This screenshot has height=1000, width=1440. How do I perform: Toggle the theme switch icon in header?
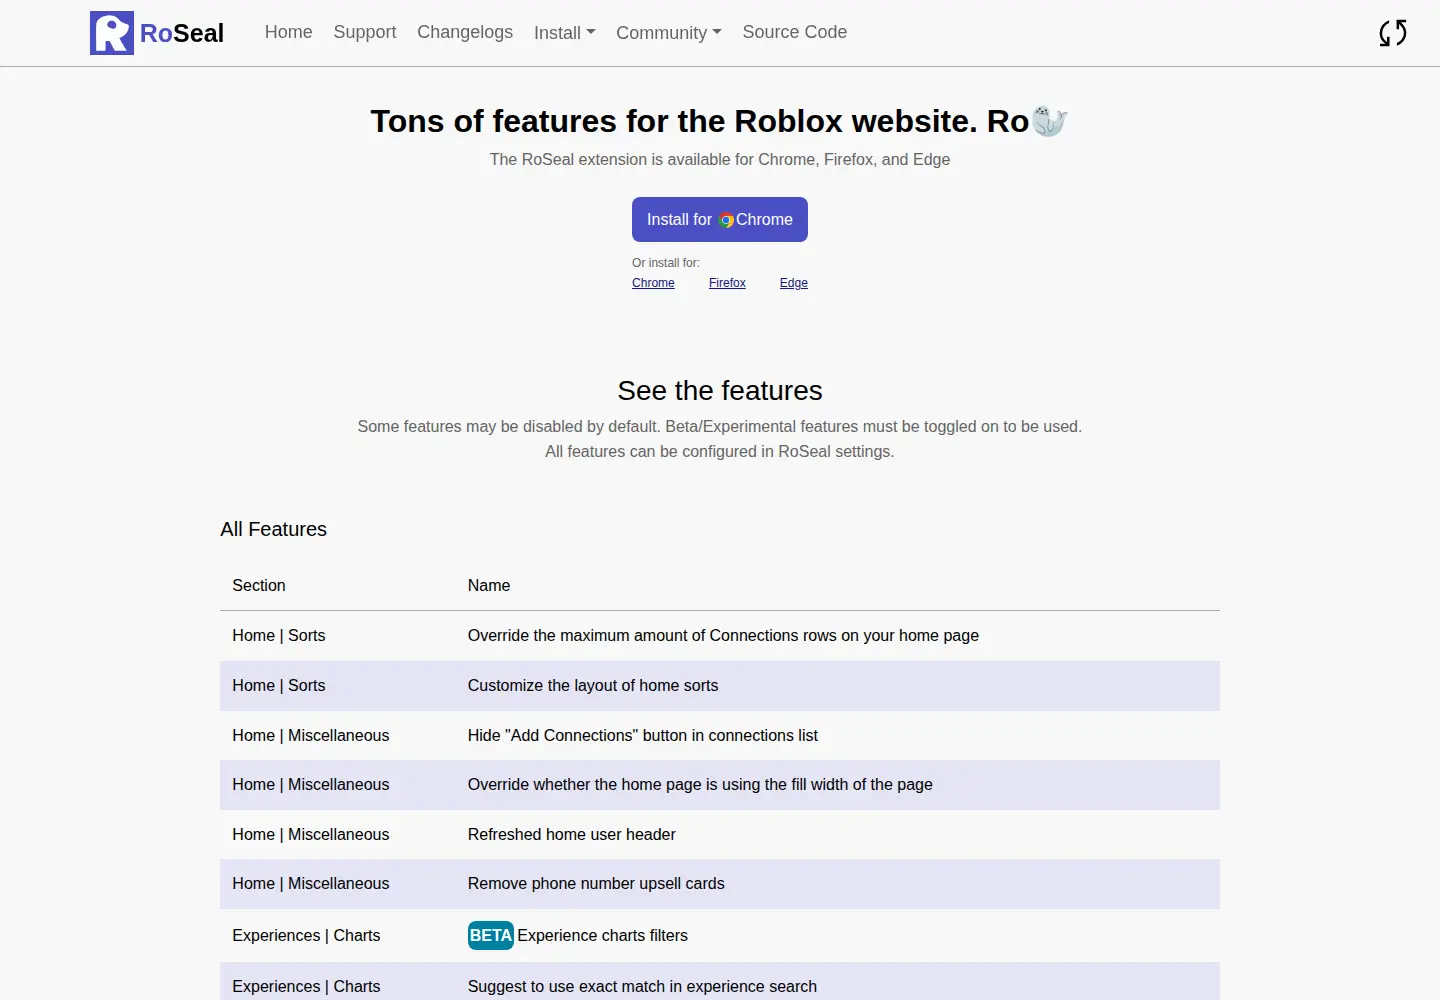coord(1393,33)
